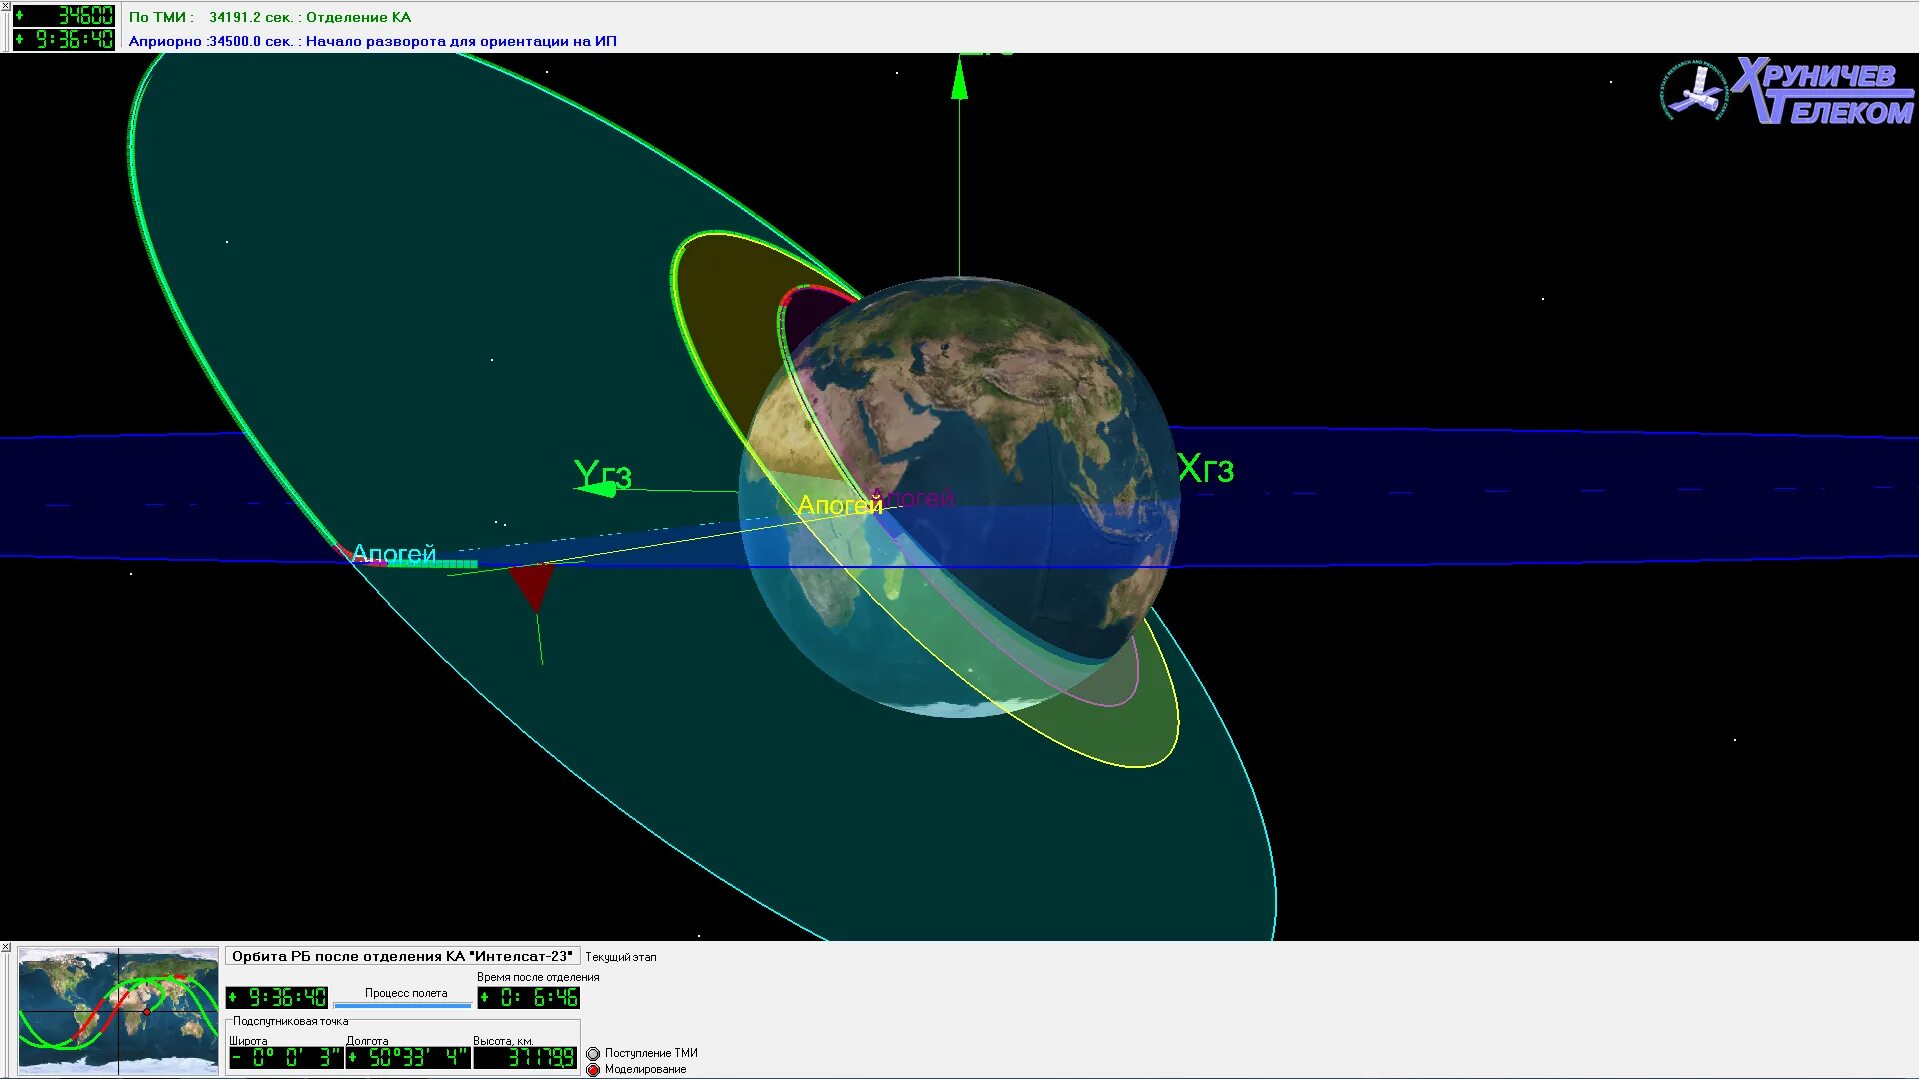
Task: Click the yellow 'Апогей' label near Earth
Action: 840,506
